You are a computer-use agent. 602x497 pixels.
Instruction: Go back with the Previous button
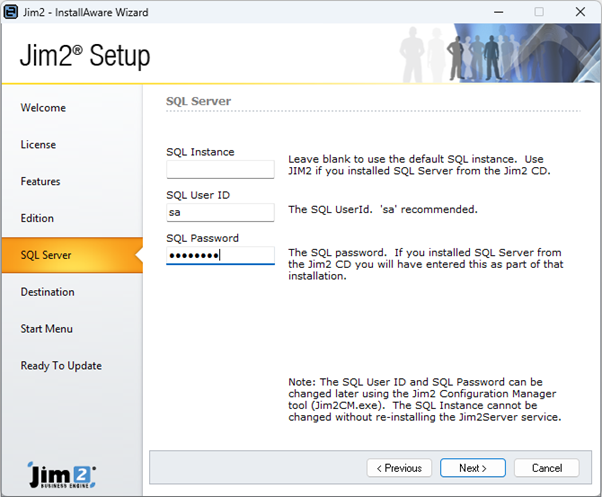click(399, 468)
